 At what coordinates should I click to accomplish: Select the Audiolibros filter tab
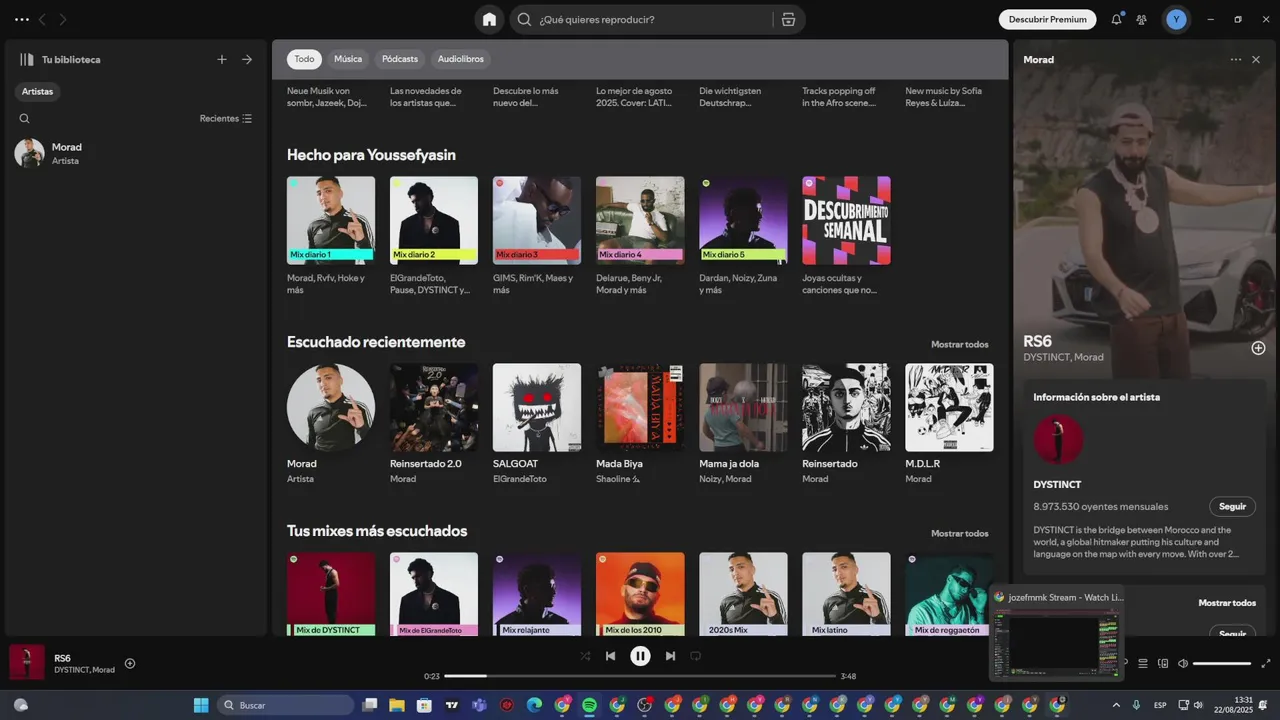coord(461,59)
